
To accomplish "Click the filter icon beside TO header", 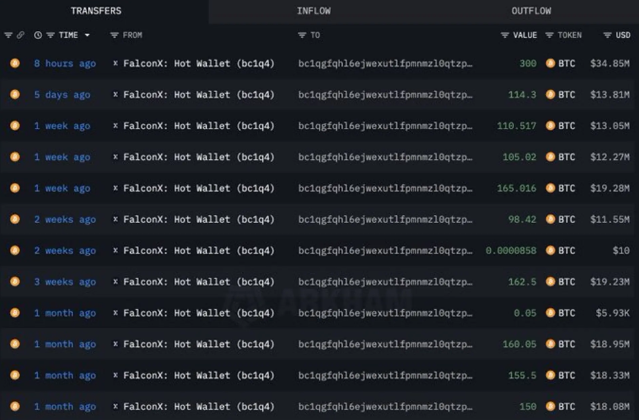I will 302,36.
